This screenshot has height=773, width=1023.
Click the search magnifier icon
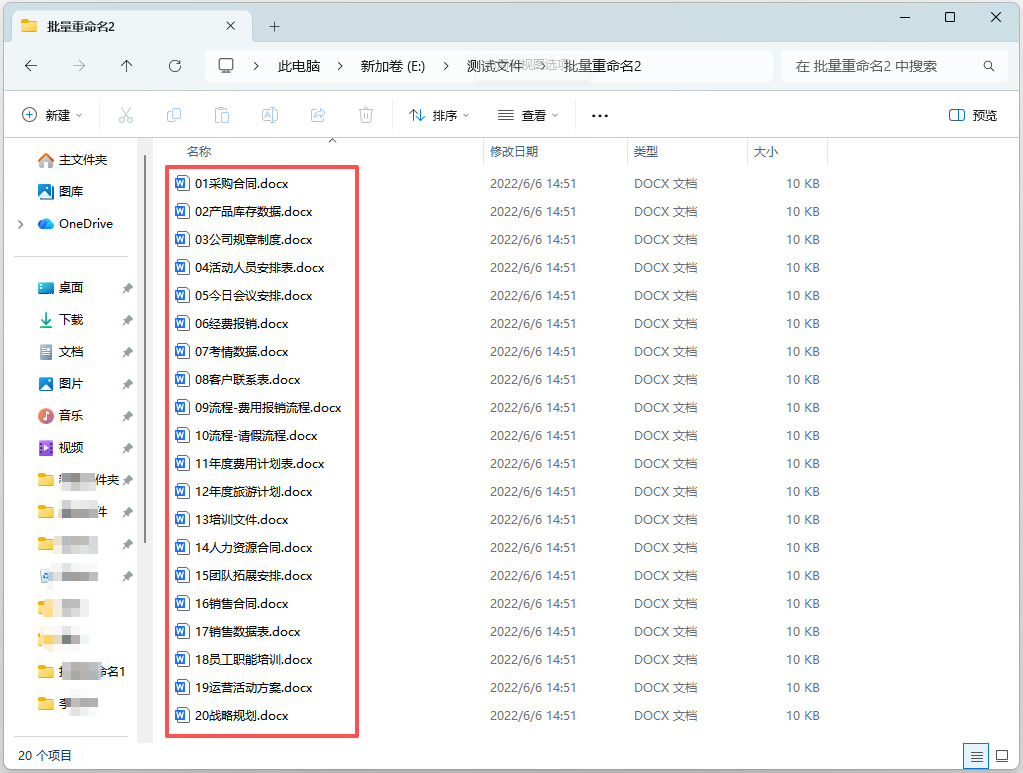(x=988, y=66)
